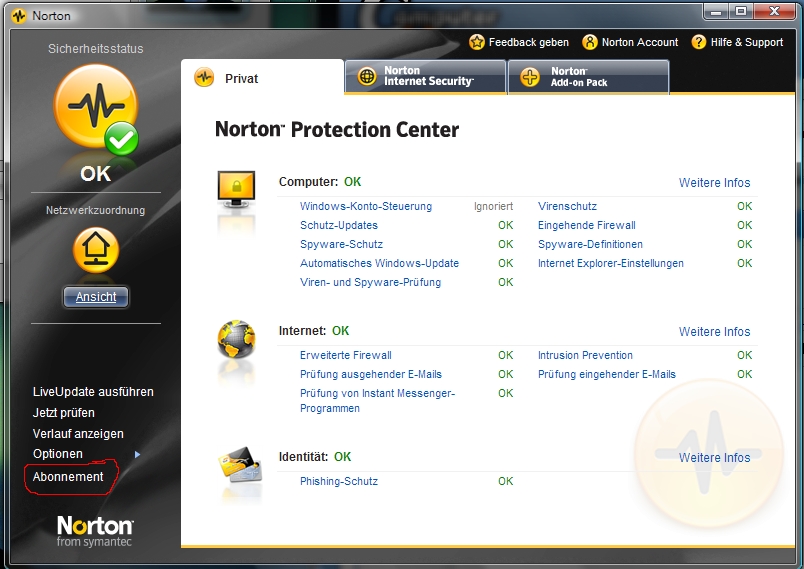The height and width of the screenshot is (569, 804).
Task: Click the Add-on Pack plus icon
Action: [x=530, y=77]
